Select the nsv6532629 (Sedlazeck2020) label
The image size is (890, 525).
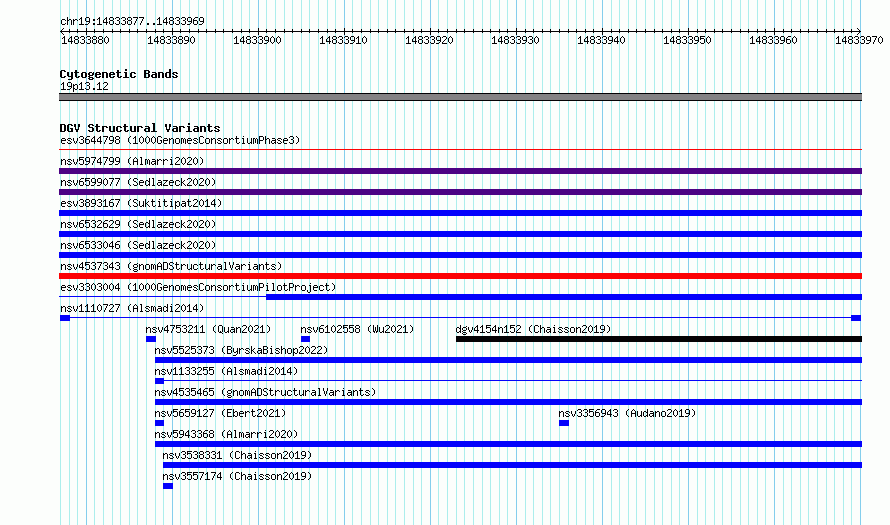138,224
